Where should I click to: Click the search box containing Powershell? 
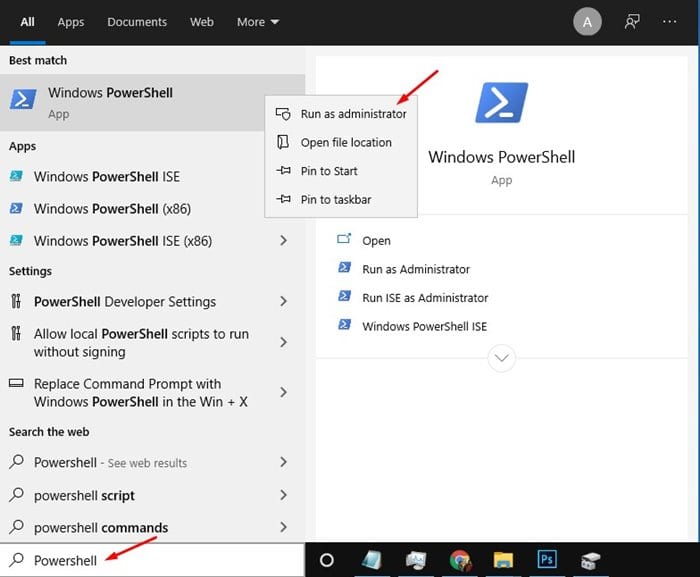150,560
